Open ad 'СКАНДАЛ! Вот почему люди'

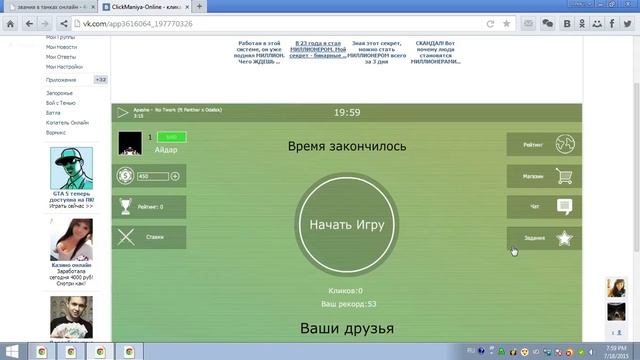(435, 52)
